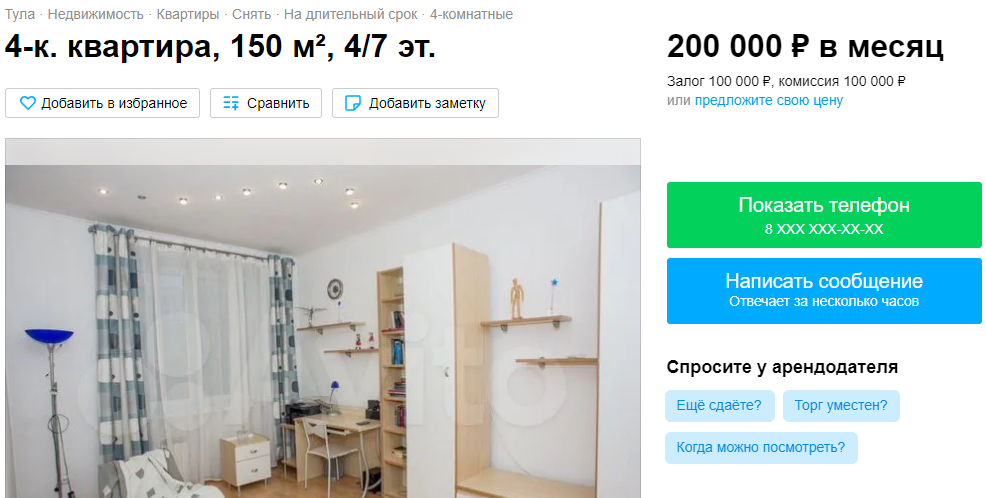
Task: Open the Добавить заметку note button
Action: [x=415, y=103]
